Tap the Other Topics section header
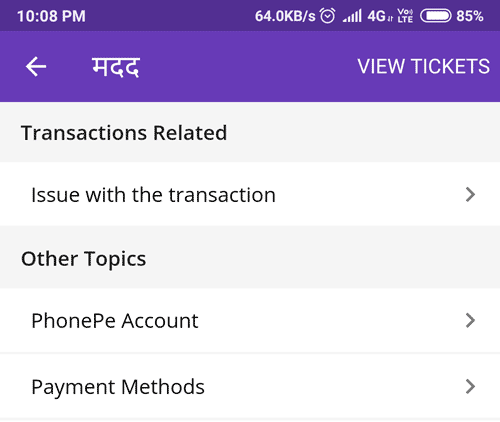This screenshot has width=500, height=422. point(84,259)
